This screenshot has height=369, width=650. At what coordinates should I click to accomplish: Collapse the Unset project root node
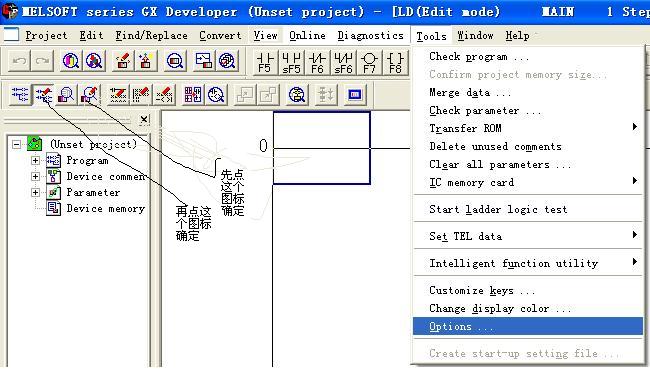[16, 145]
